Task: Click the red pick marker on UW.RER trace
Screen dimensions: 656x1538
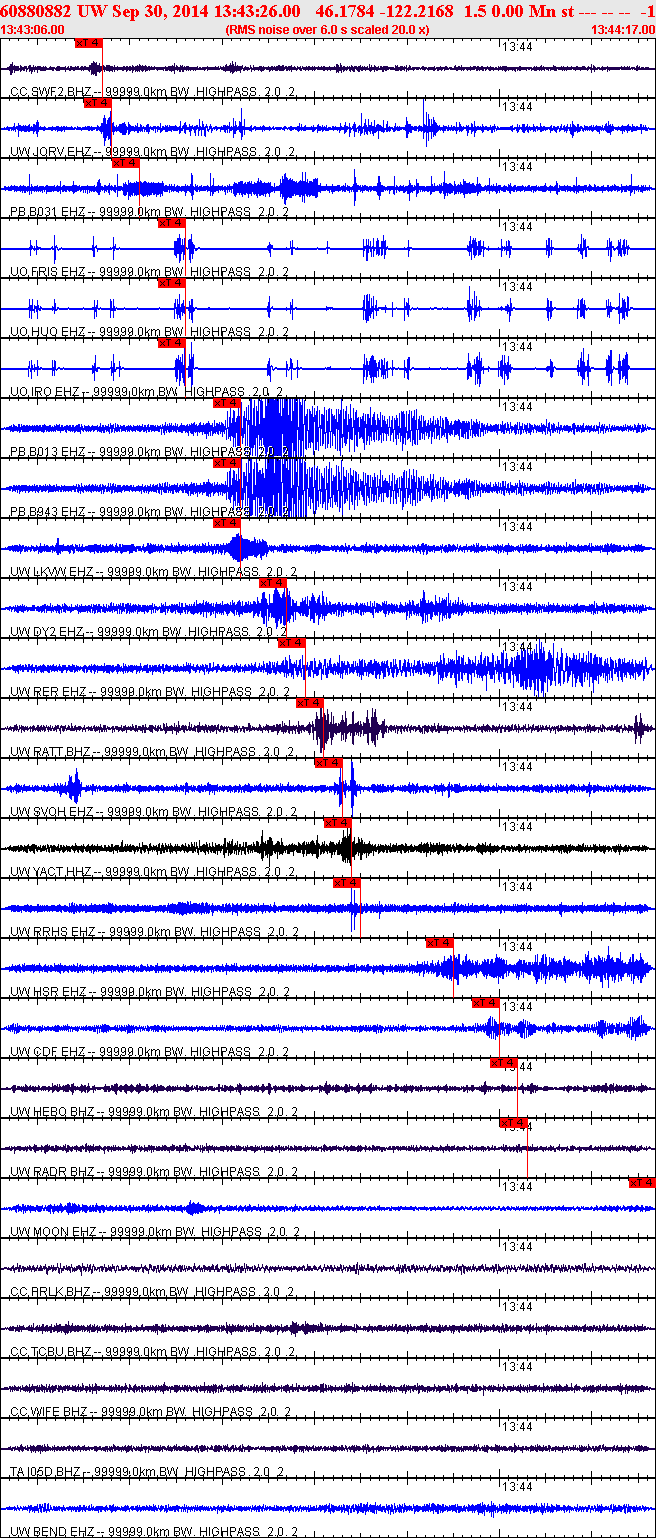Action: click(x=291, y=643)
